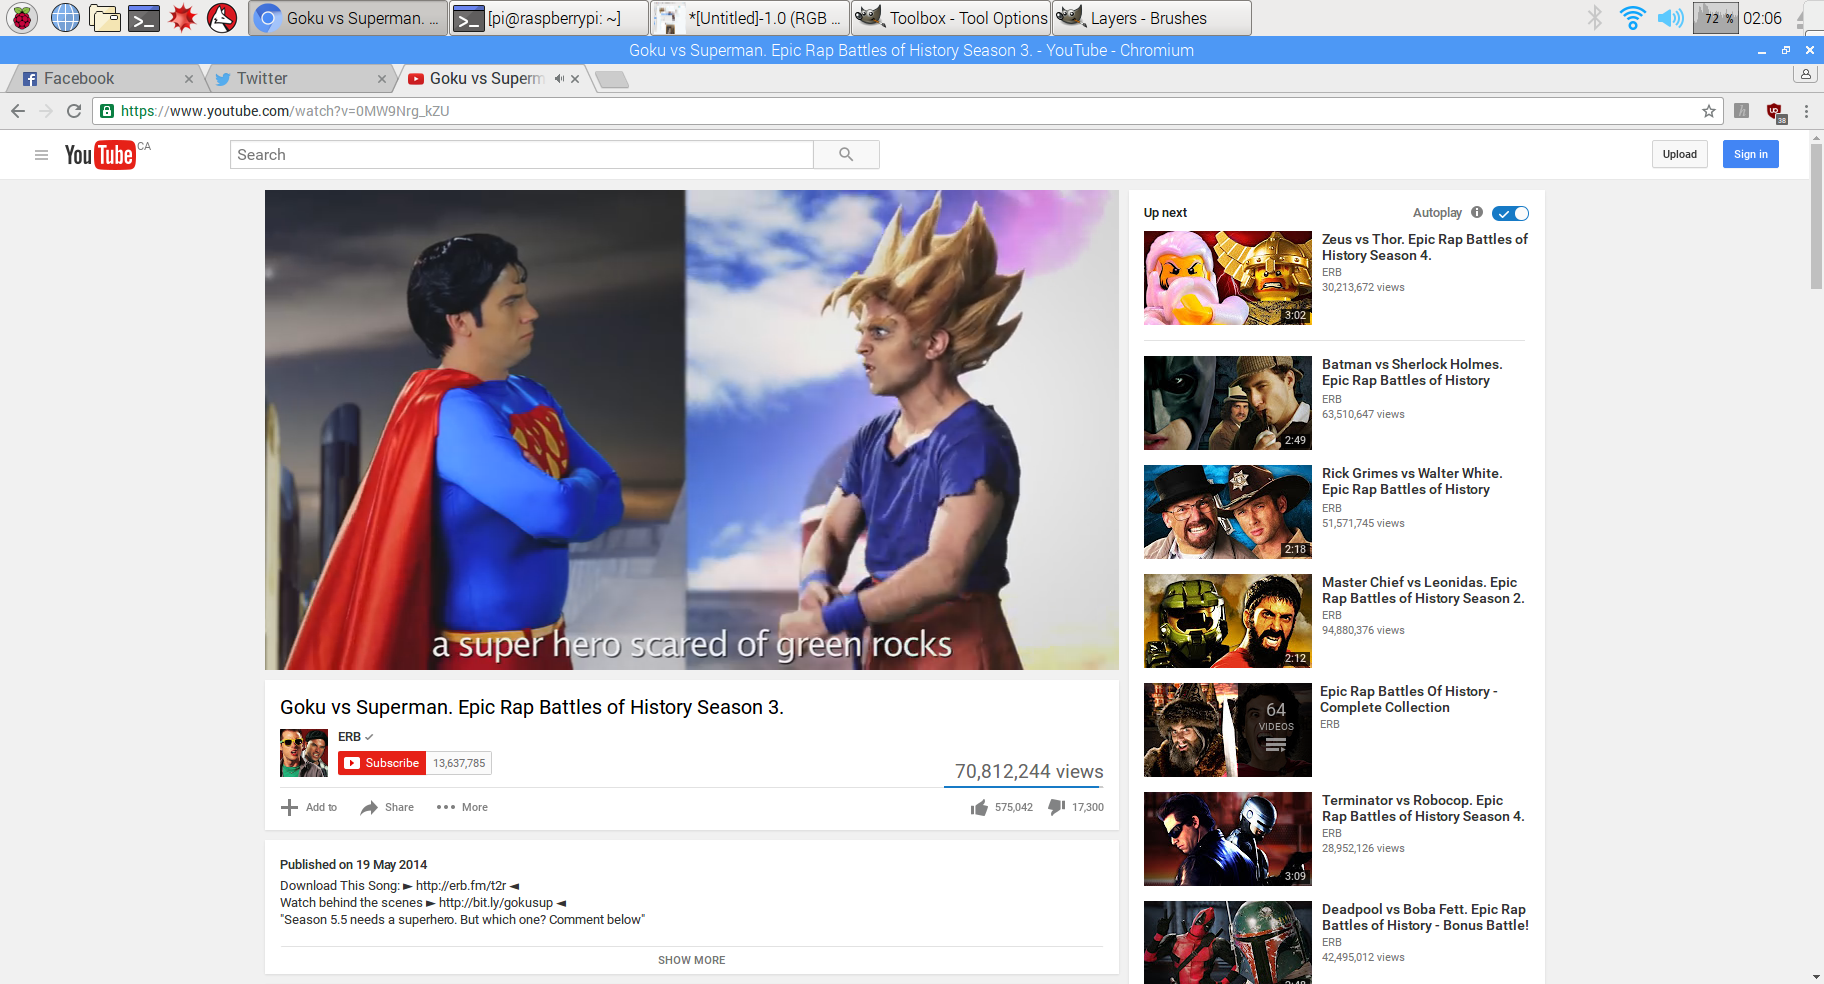Click the Upload button
Image resolution: width=1824 pixels, height=984 pixels.
click(1680, 154)
